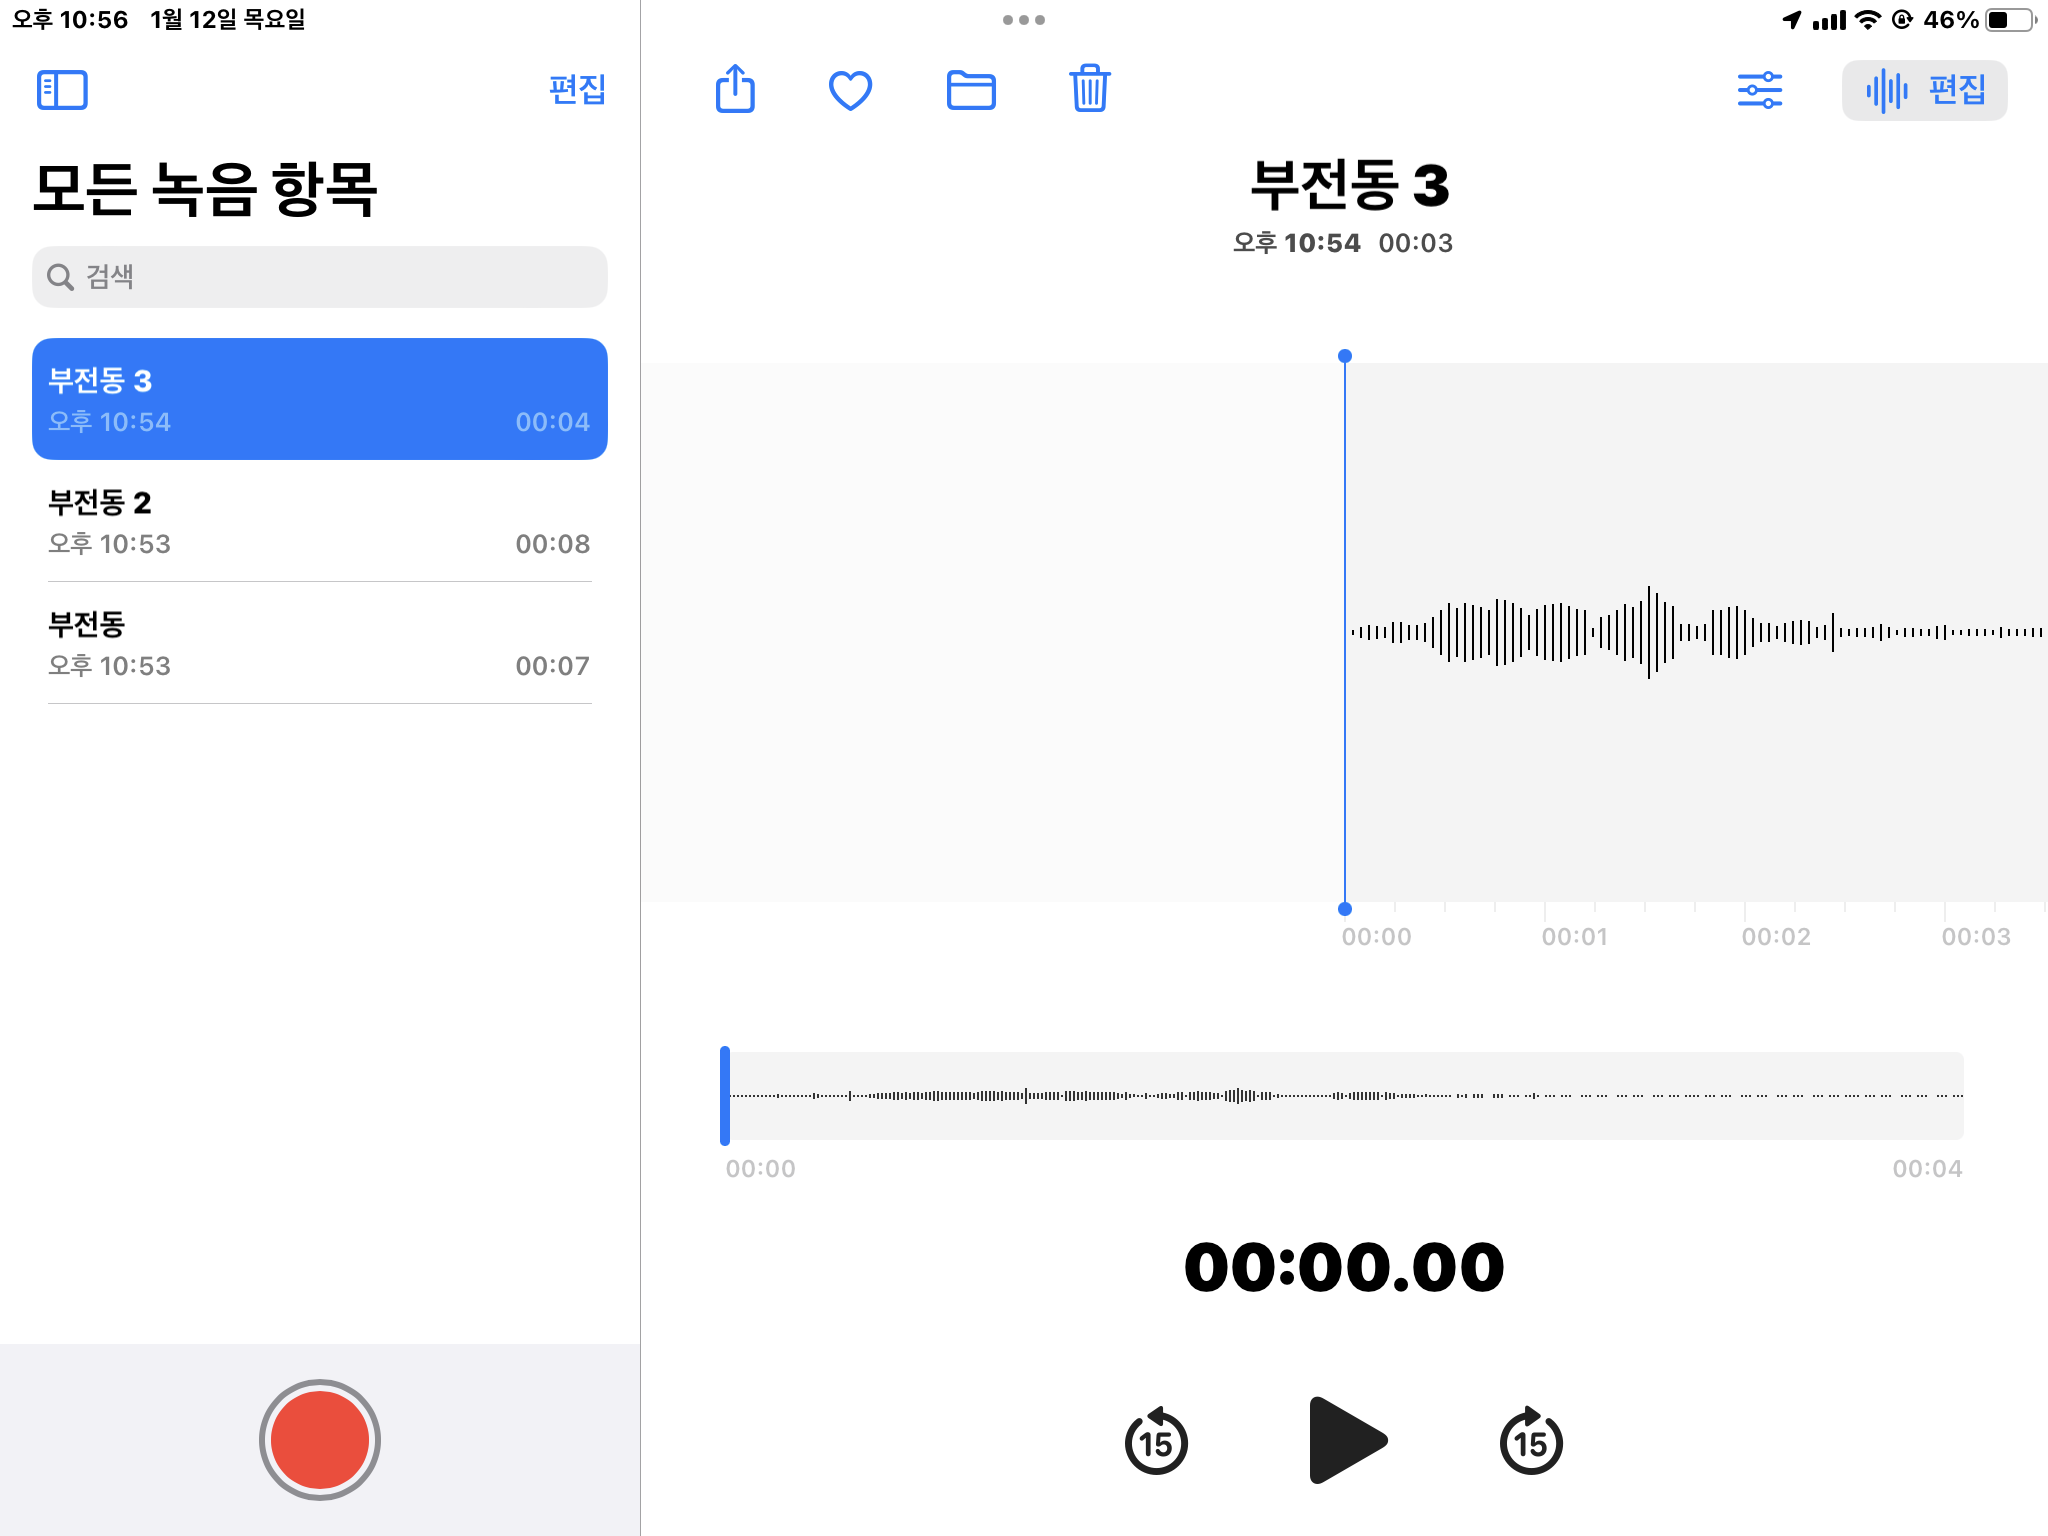This screenshot has width=2048, height=1536.
Task: Mark recording as favorite with heart icon
Action: point(851,91)
